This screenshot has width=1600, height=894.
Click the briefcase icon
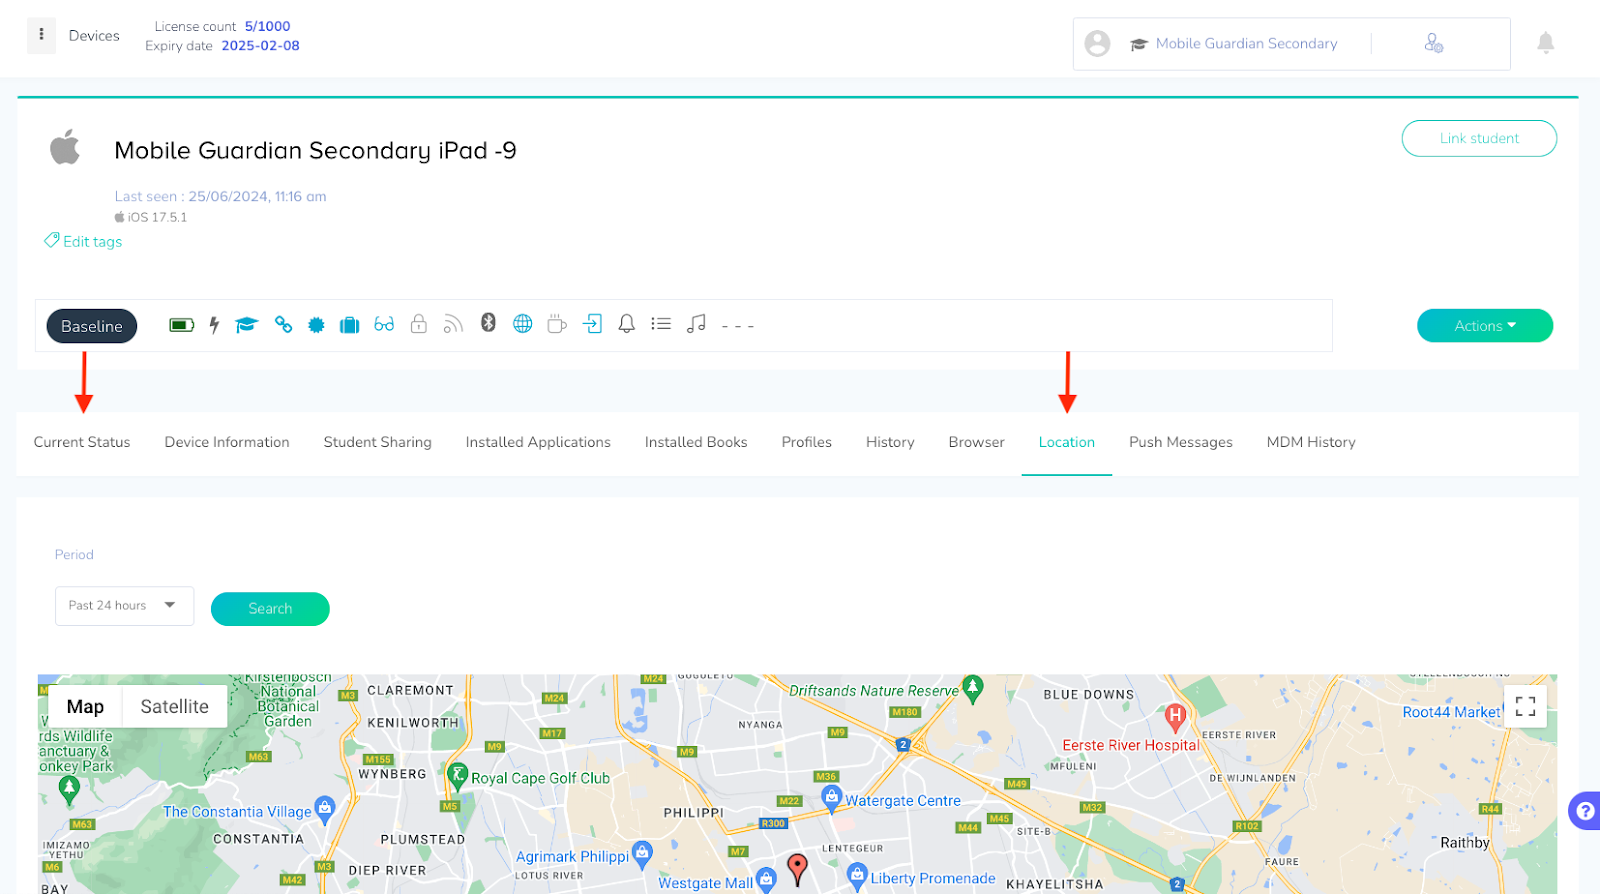(349, 325)
